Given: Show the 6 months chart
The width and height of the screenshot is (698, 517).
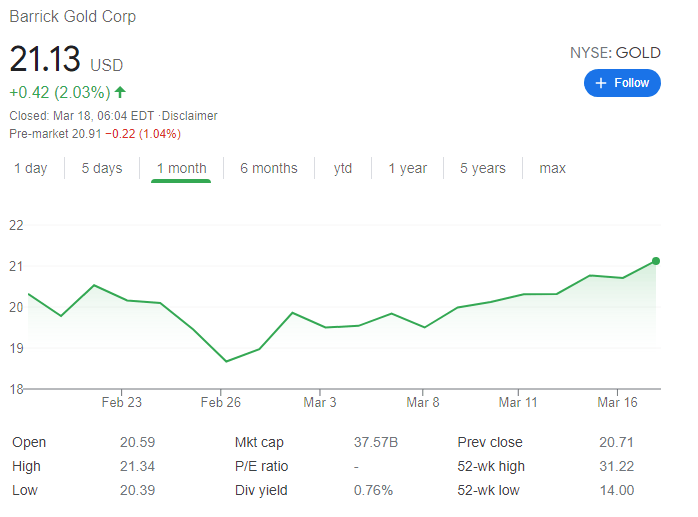Looking at the screenshot, I should point(269,168).
